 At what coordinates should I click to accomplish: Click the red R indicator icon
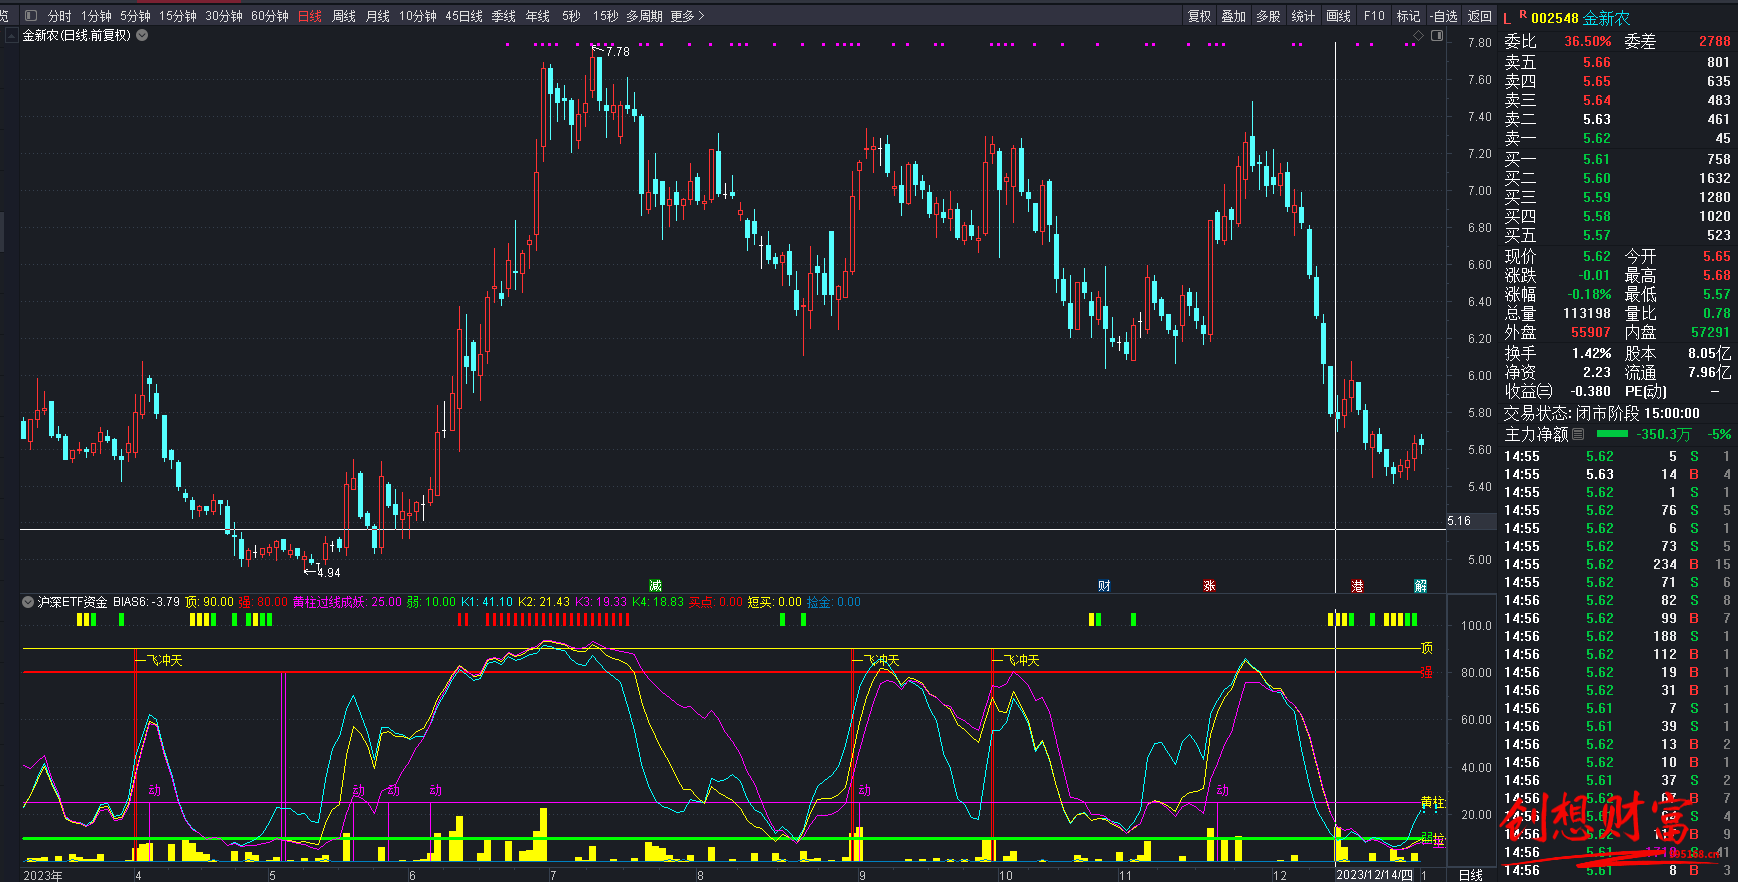pos(1523,15)
